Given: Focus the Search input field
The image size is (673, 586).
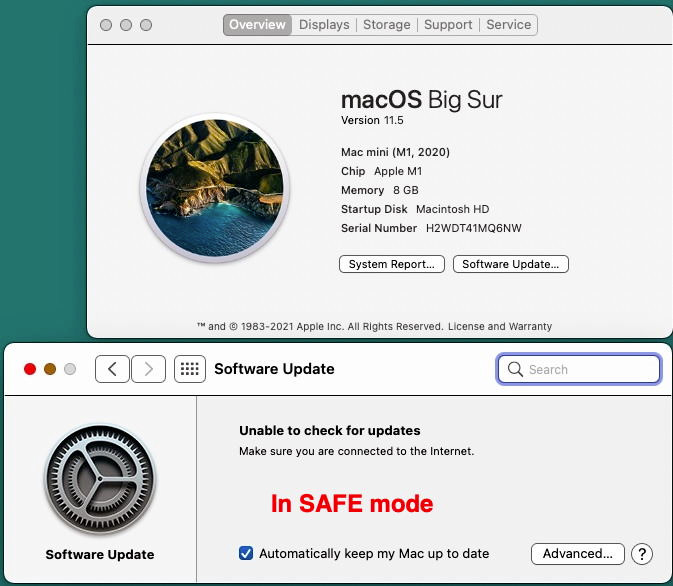Looking at the screenshot, I should click(579, 369).
